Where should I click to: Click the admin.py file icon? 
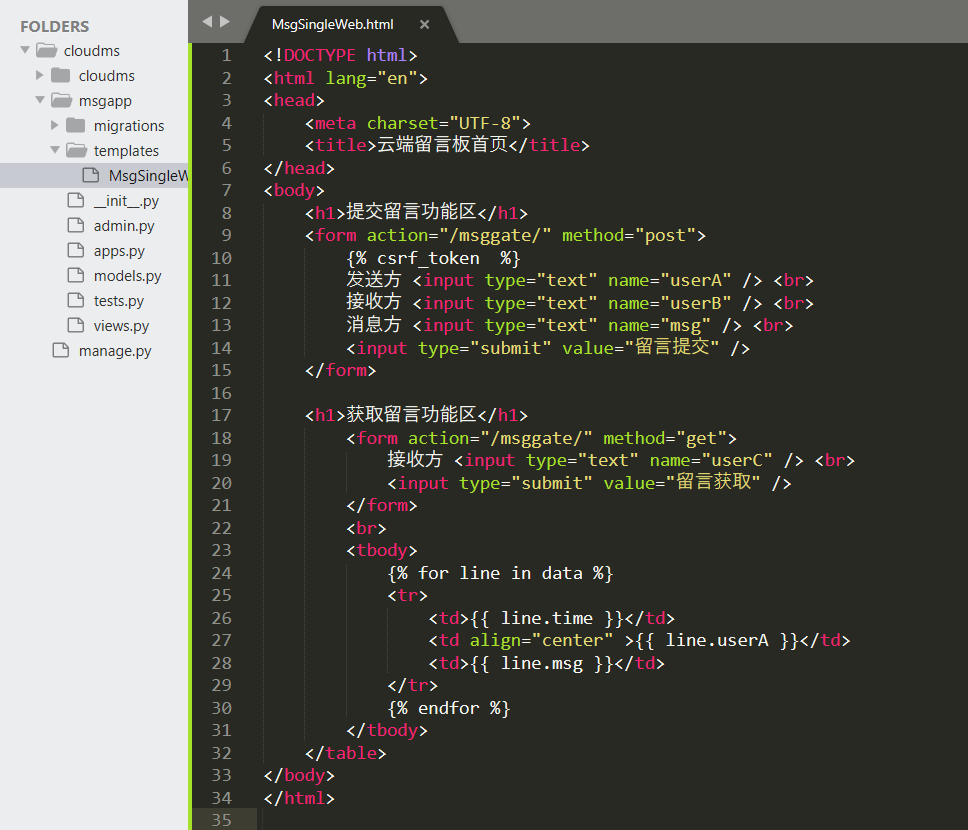(x=75, y=225)
